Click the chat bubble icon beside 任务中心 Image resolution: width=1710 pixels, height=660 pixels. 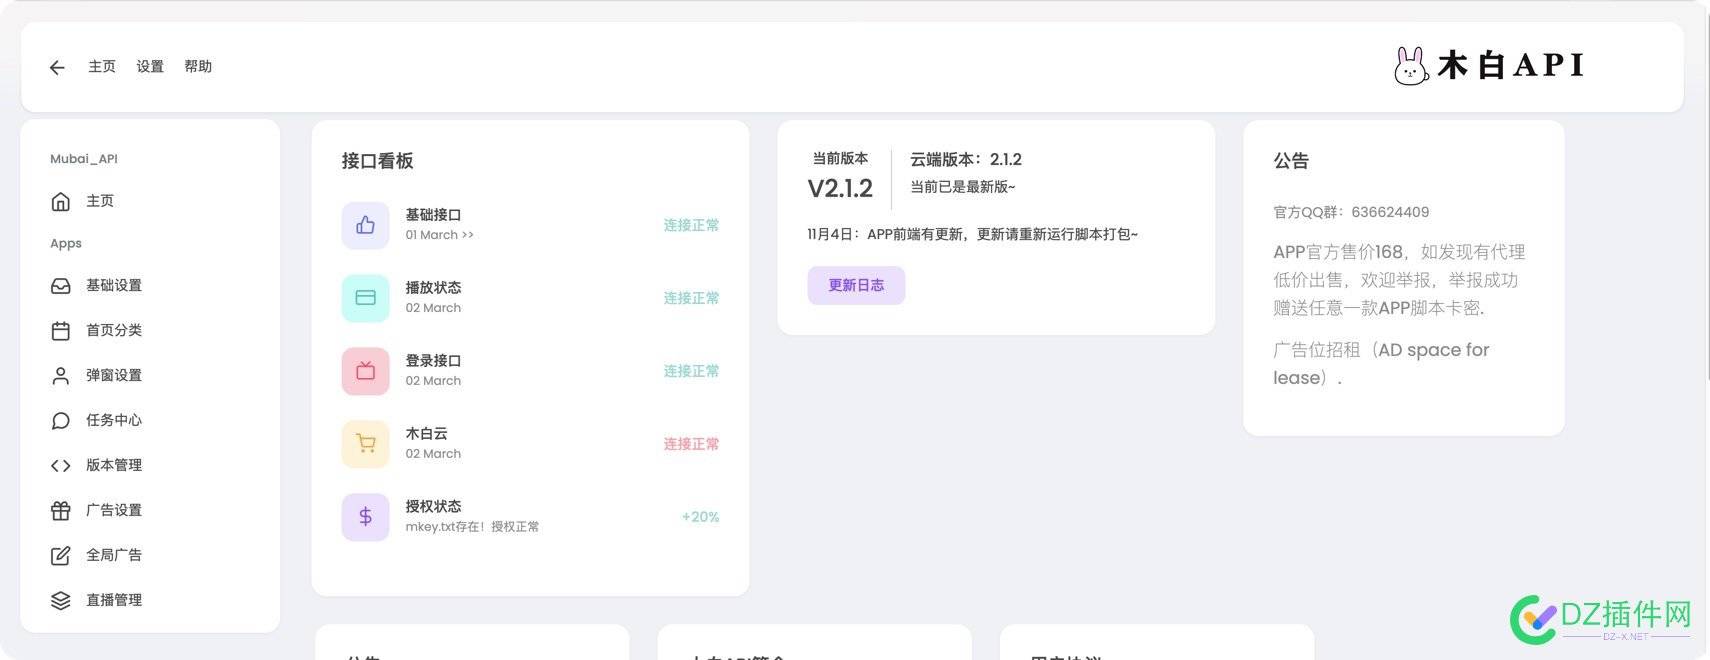point(60,421)
